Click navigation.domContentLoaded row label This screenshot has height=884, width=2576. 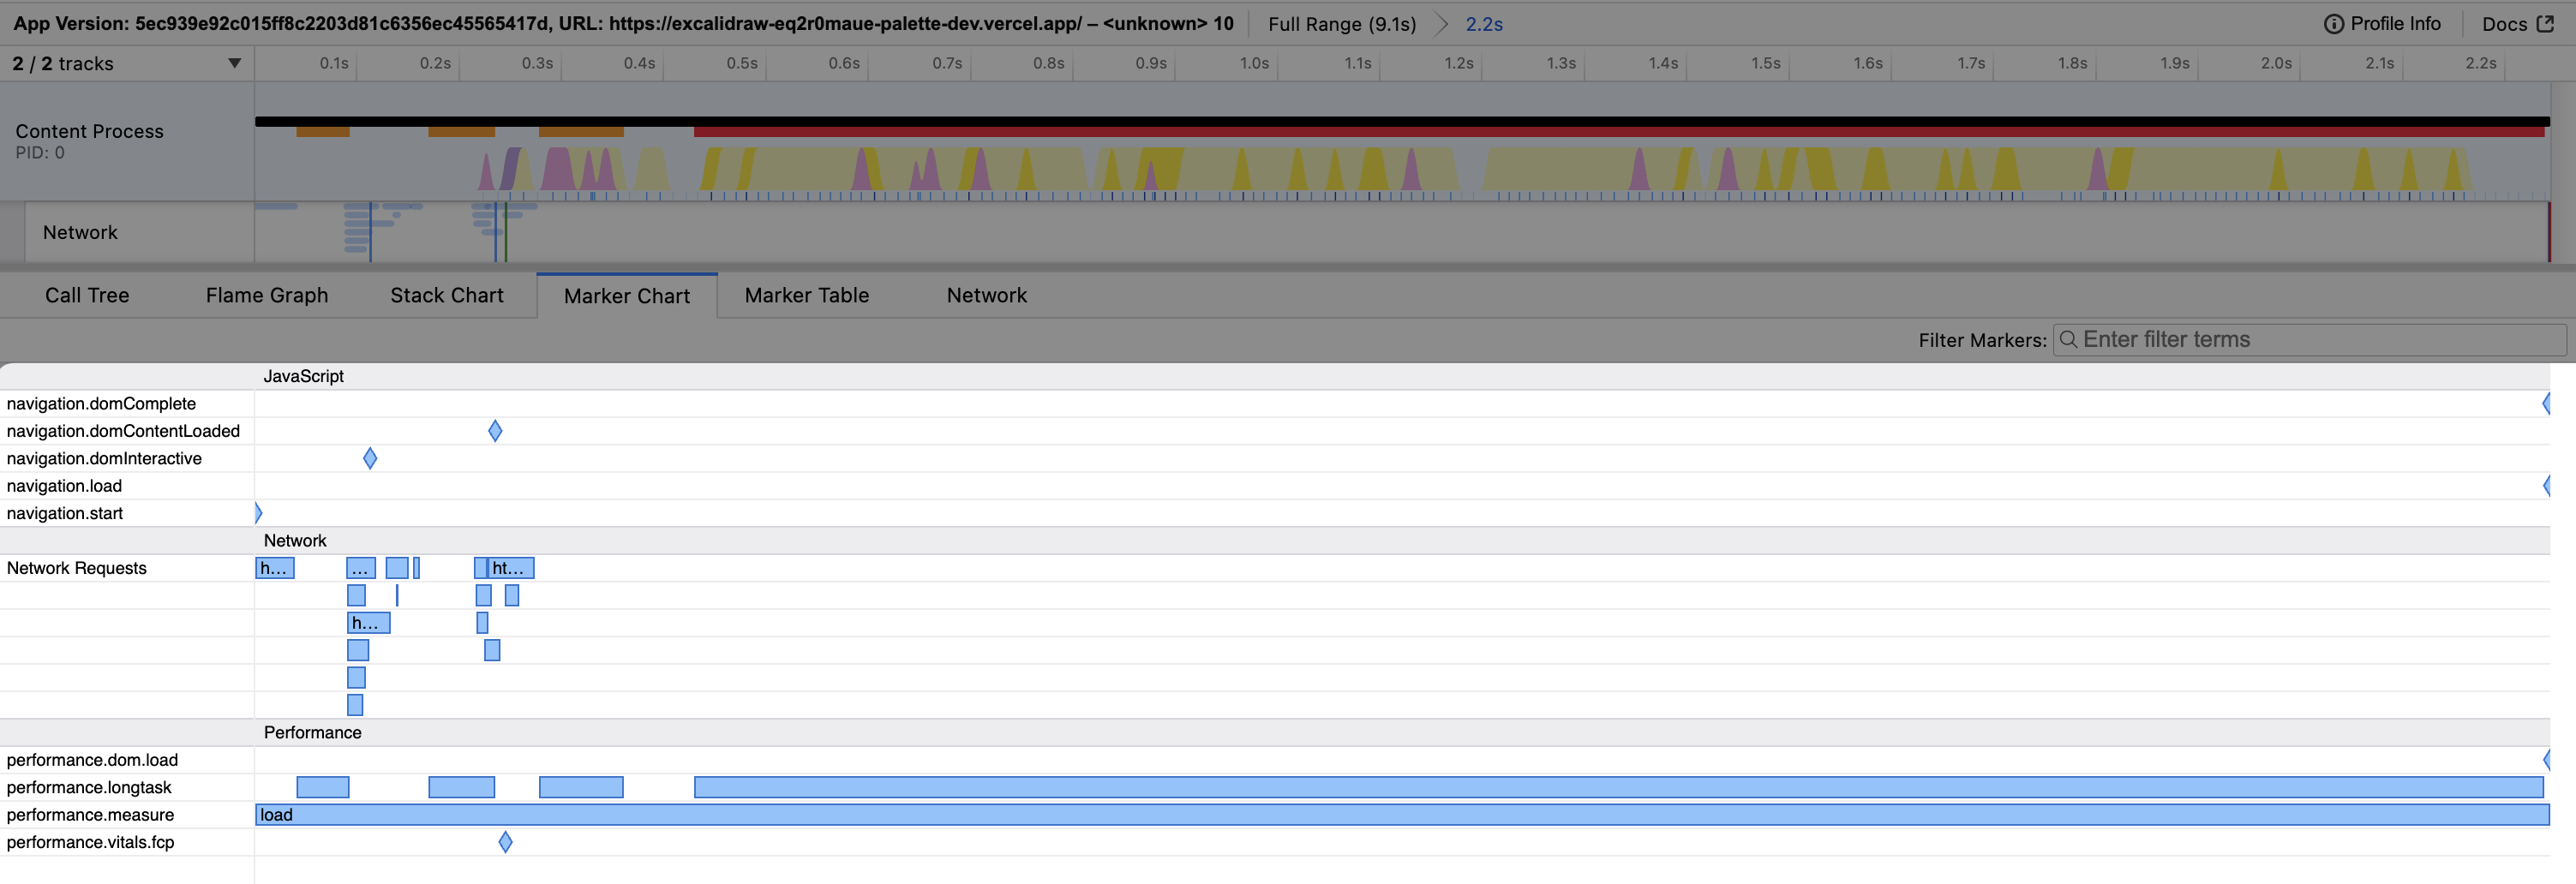click(x=123, y=431)
